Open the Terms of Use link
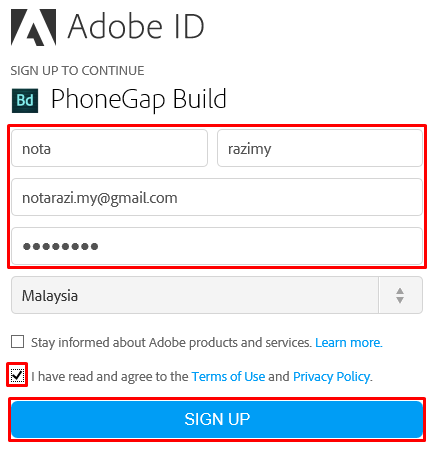Screen dimensions: 434x451 (228, 377)
